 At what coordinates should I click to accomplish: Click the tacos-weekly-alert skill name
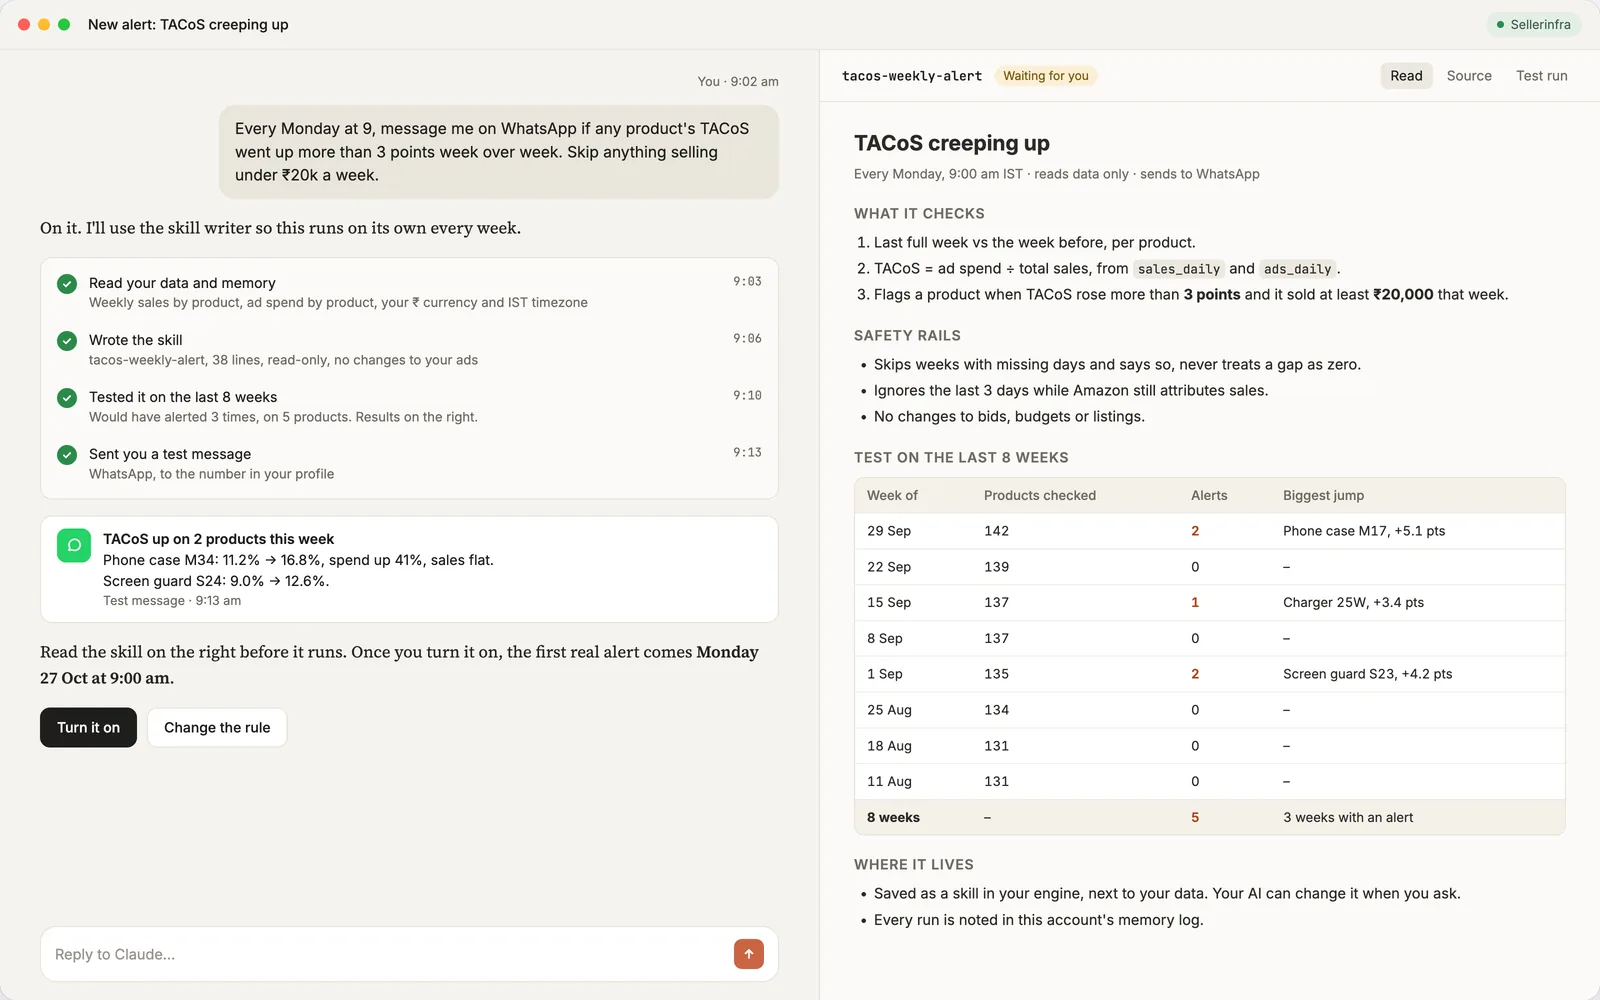(912, 76)
